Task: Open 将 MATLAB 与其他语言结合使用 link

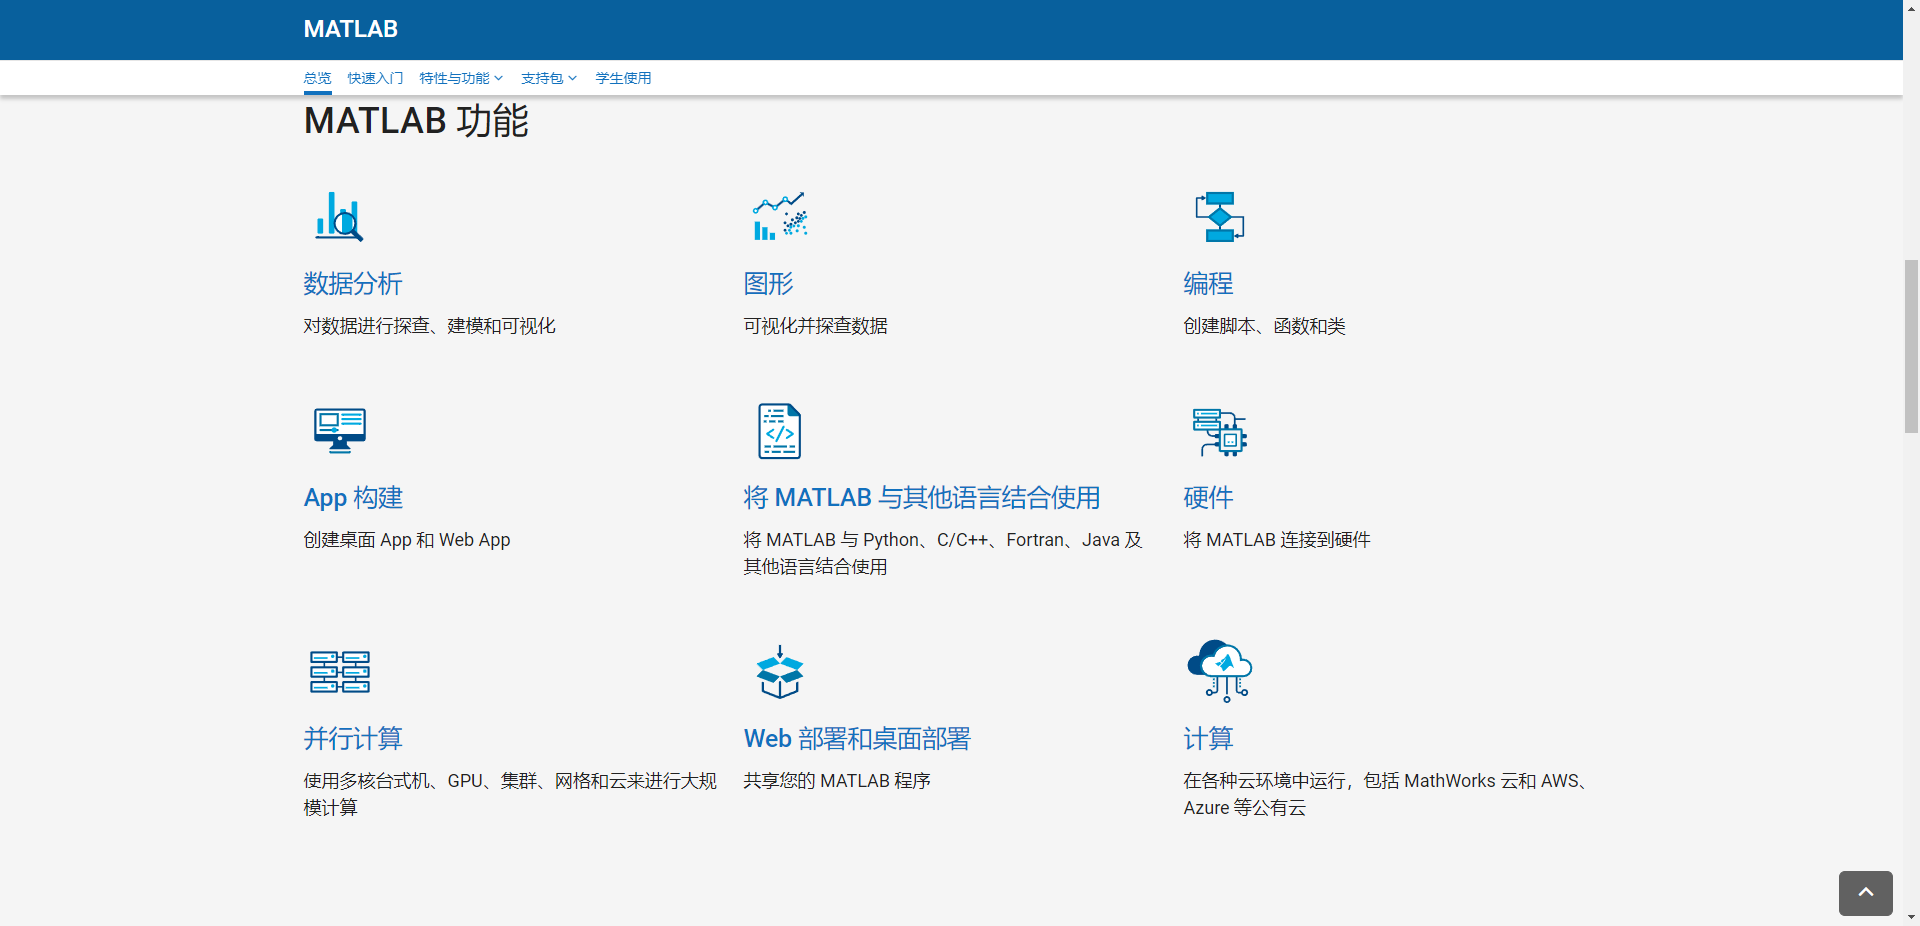Action: pos(921,498)
